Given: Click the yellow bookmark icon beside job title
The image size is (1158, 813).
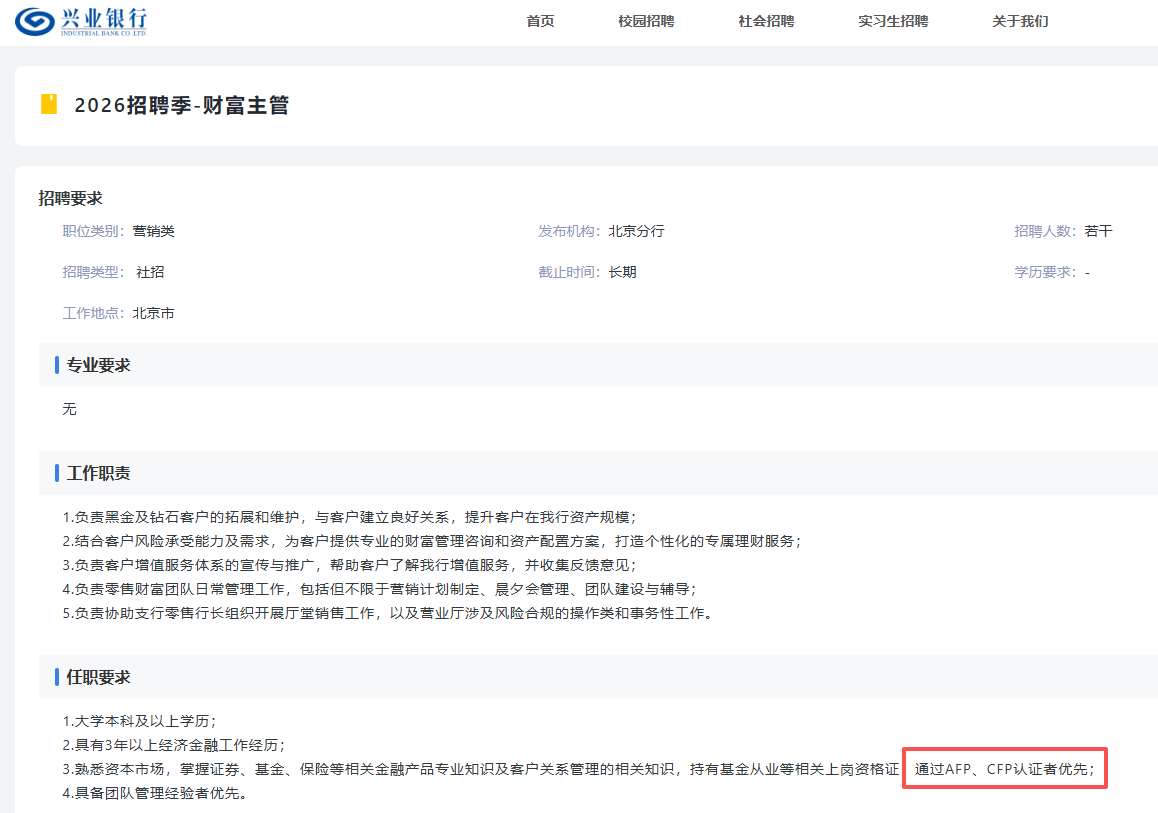Looking at the screenshot, I should click(48, 104).
